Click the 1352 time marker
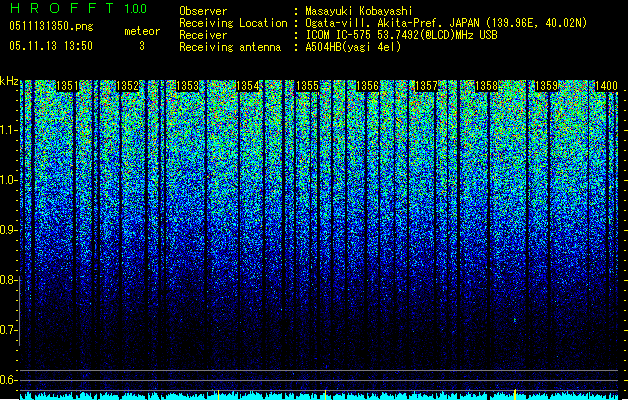This screenshot has height=400, width=629. (x=127, y=86)
